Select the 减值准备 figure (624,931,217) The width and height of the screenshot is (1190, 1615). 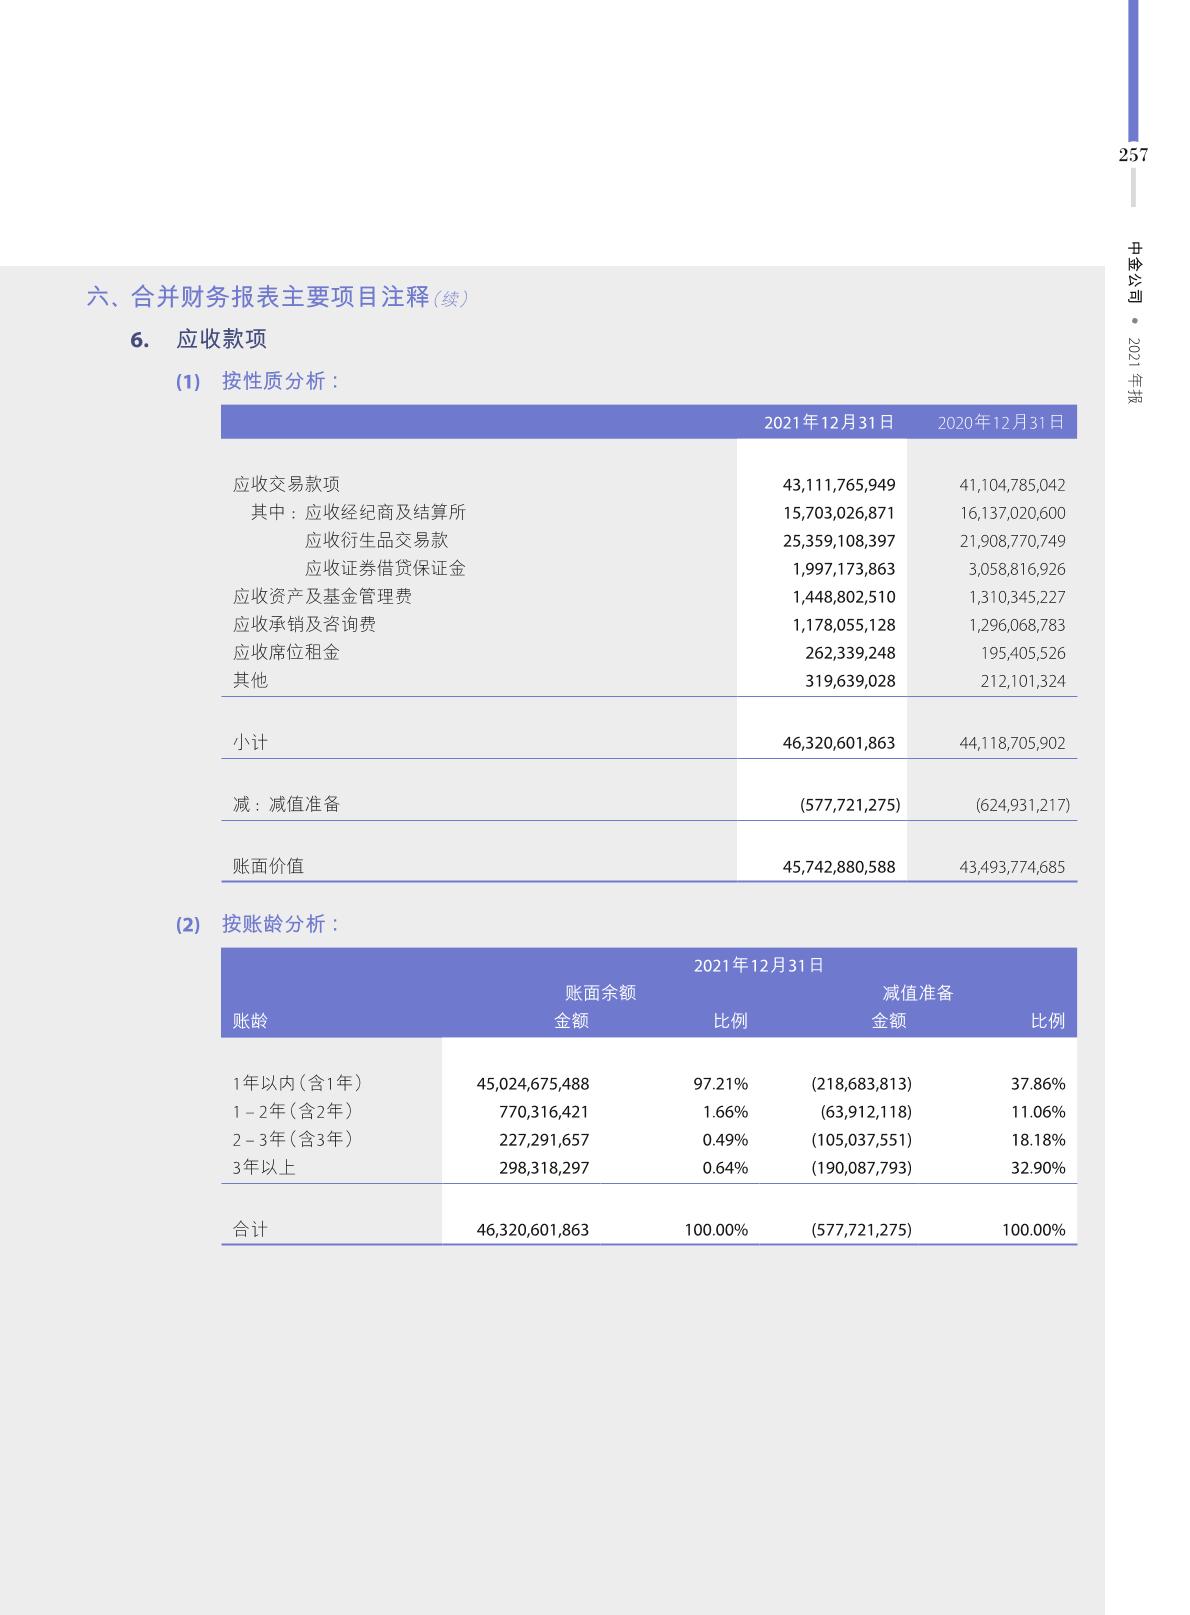1022,805
